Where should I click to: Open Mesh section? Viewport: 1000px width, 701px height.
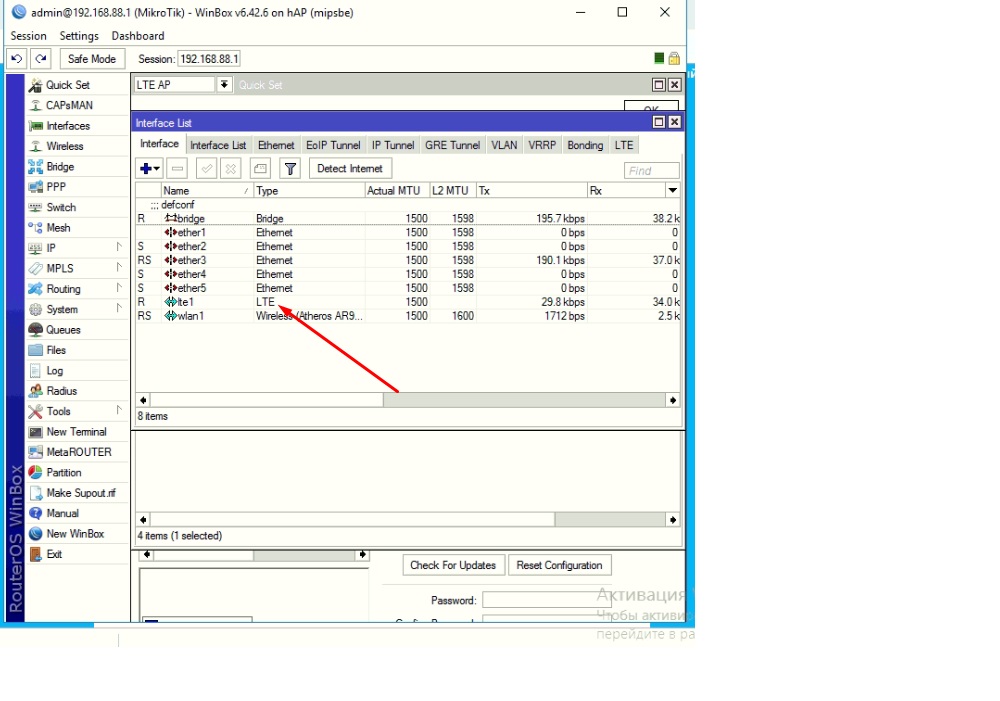tap(58, 228)
